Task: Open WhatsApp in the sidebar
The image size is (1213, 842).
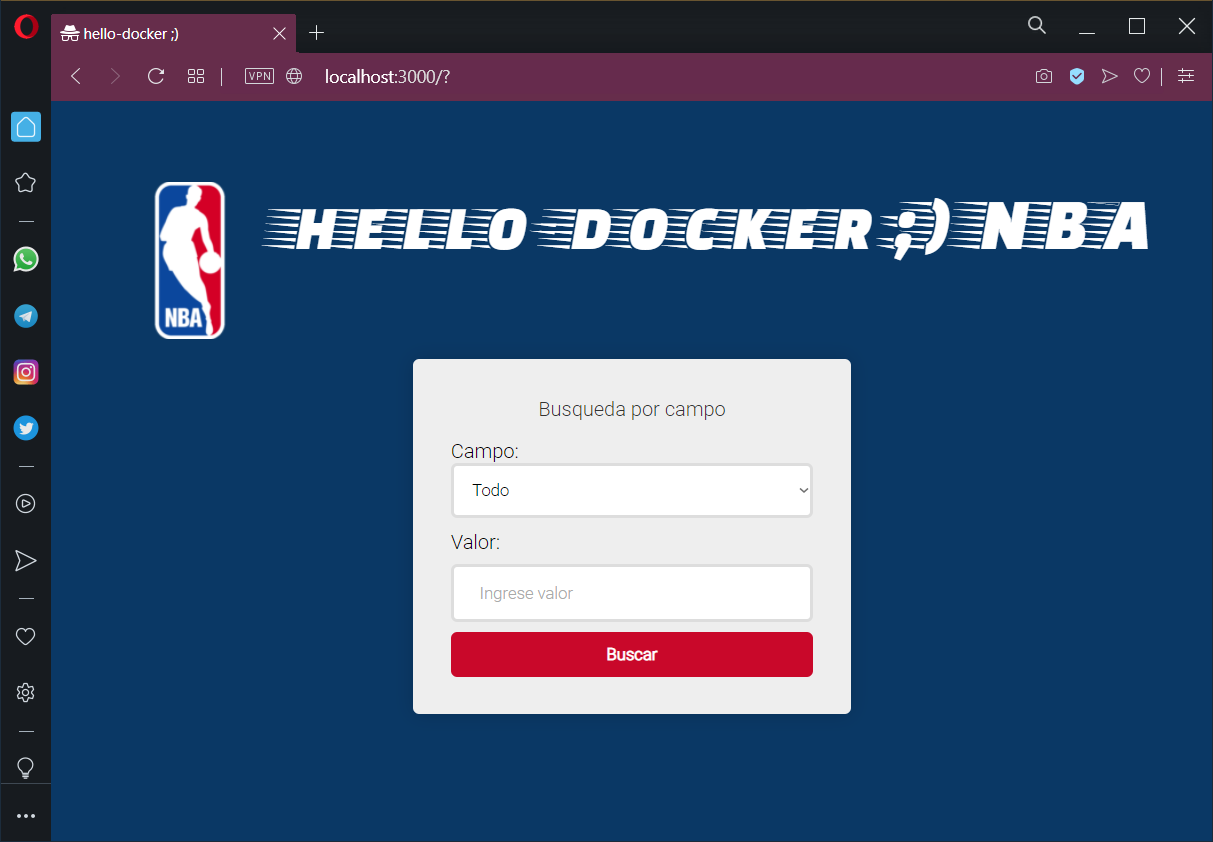Action: click(26, 260)
